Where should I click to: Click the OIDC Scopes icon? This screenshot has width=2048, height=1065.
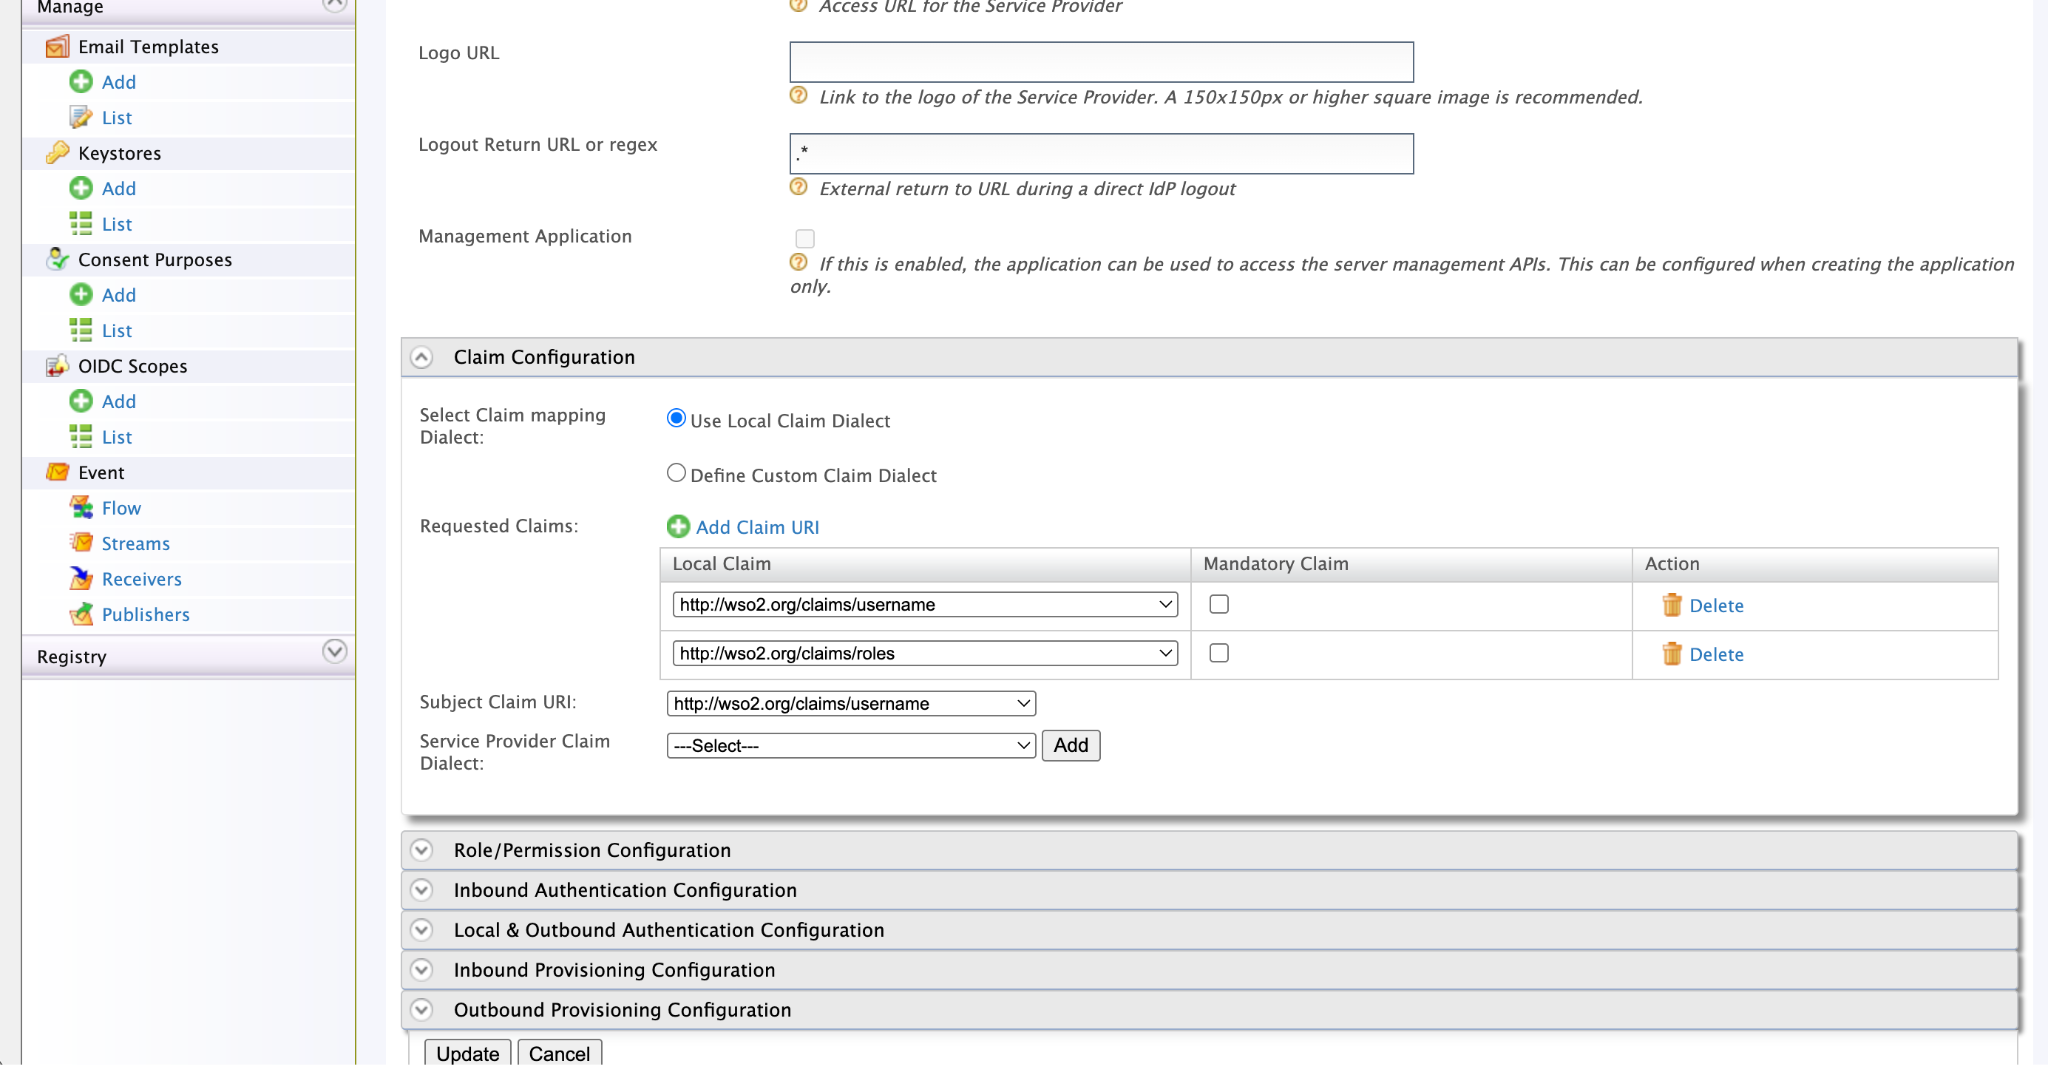tap(58, 366)
